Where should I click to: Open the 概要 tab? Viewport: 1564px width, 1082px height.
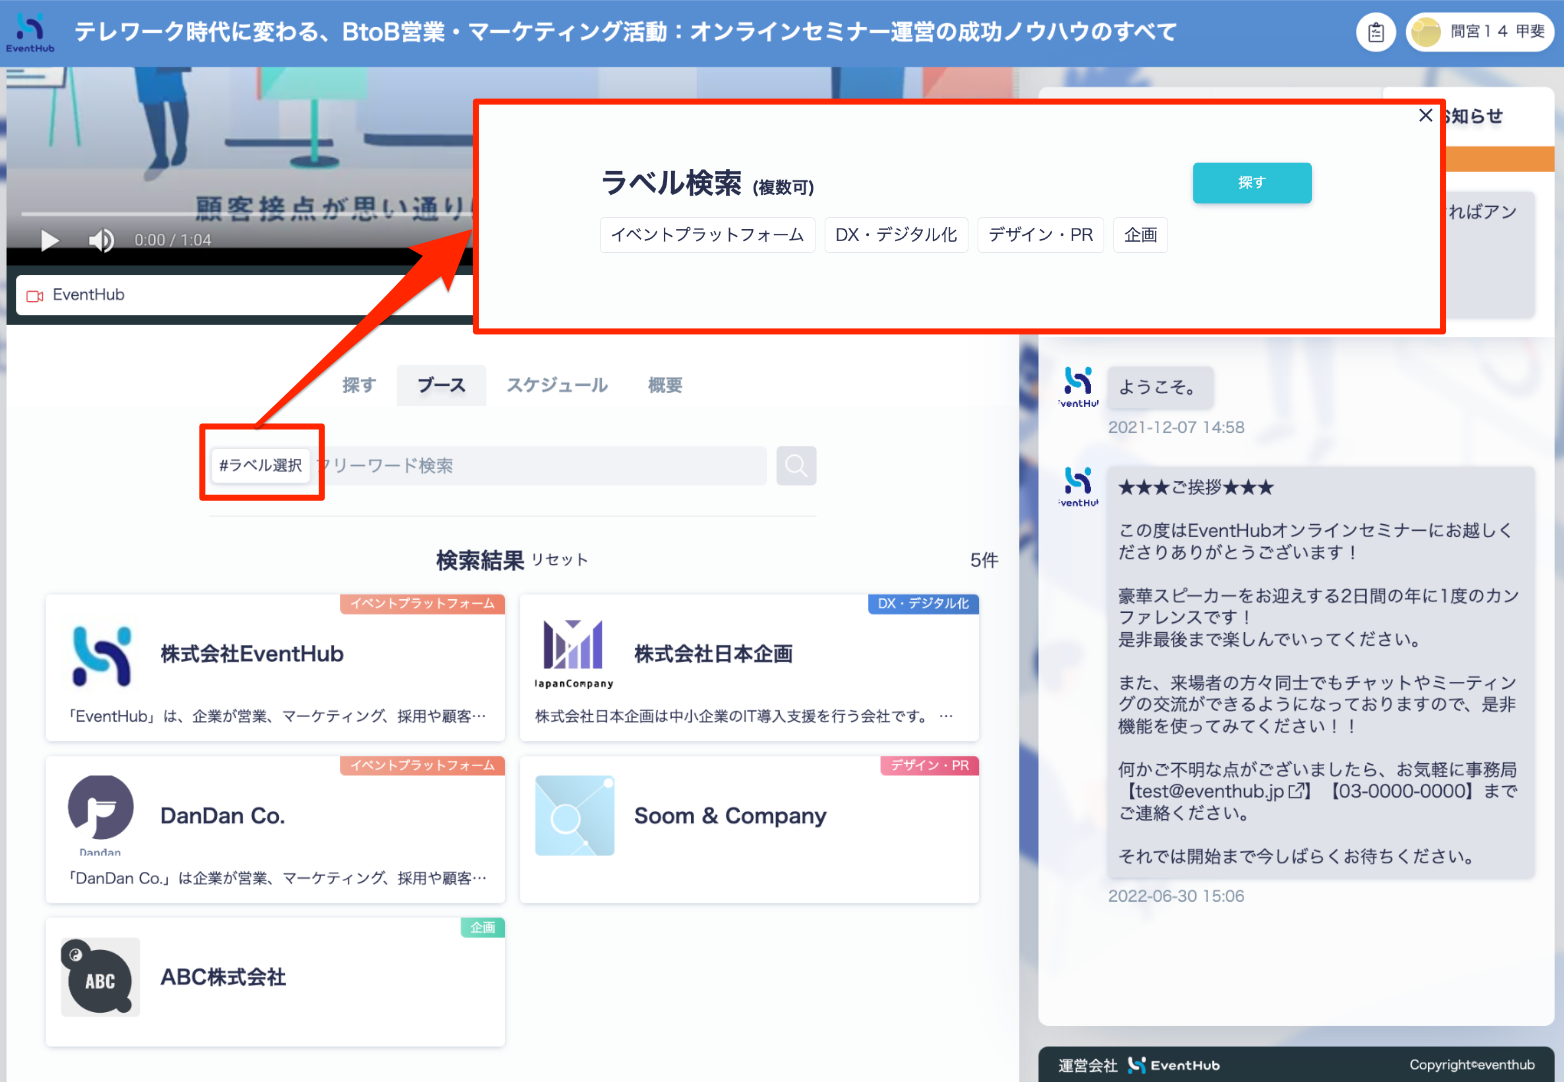click(665, 385)
